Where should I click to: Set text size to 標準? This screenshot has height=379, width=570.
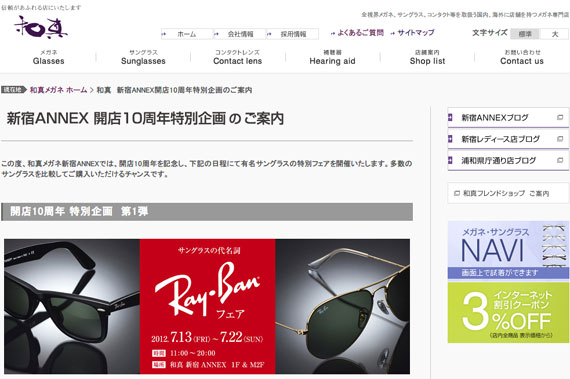[x=525, y=34]
